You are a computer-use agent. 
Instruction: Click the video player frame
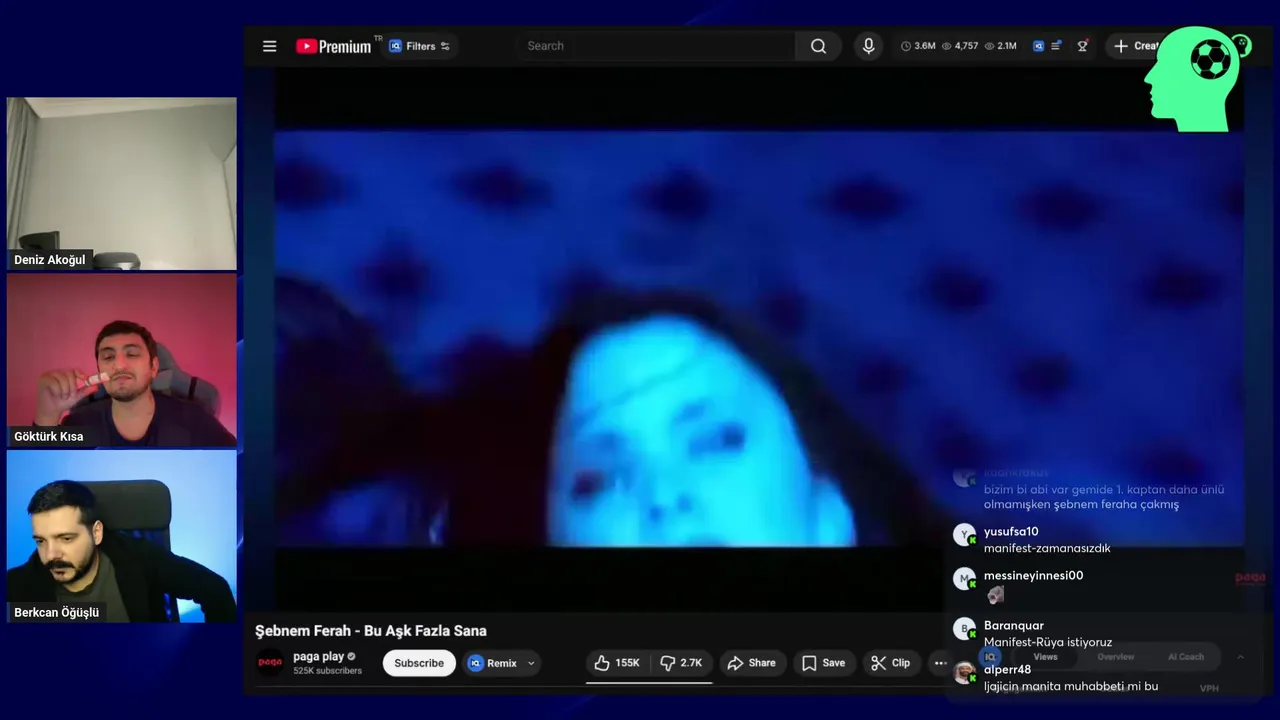click(758, 338)
